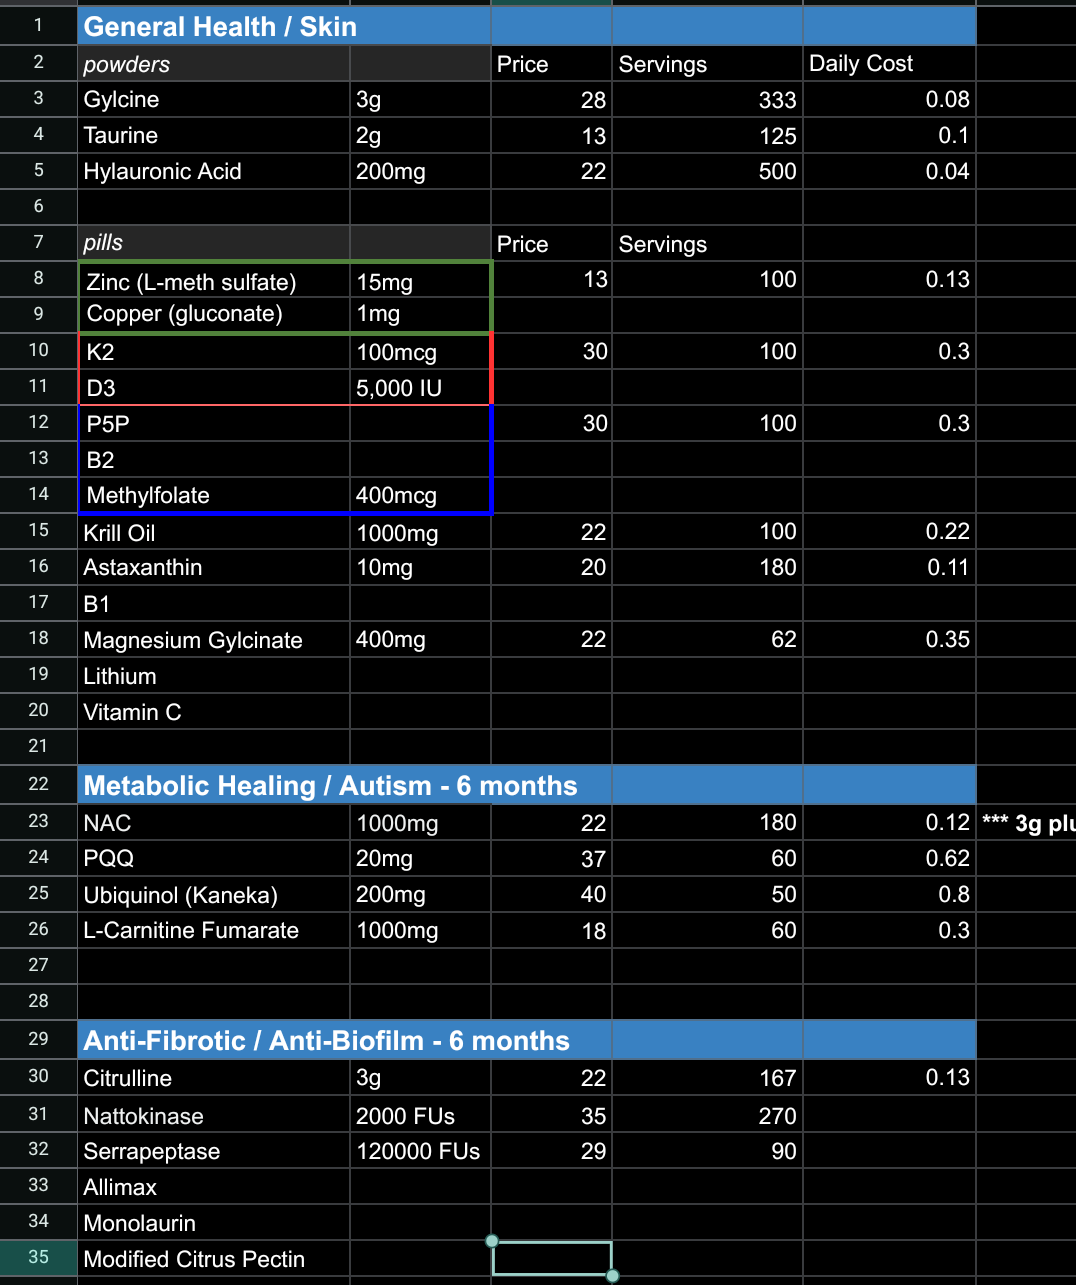This screenshot has width=1076, height=1285.
Task: Click the 'Price' header in row 2
Action: [551, 64]
